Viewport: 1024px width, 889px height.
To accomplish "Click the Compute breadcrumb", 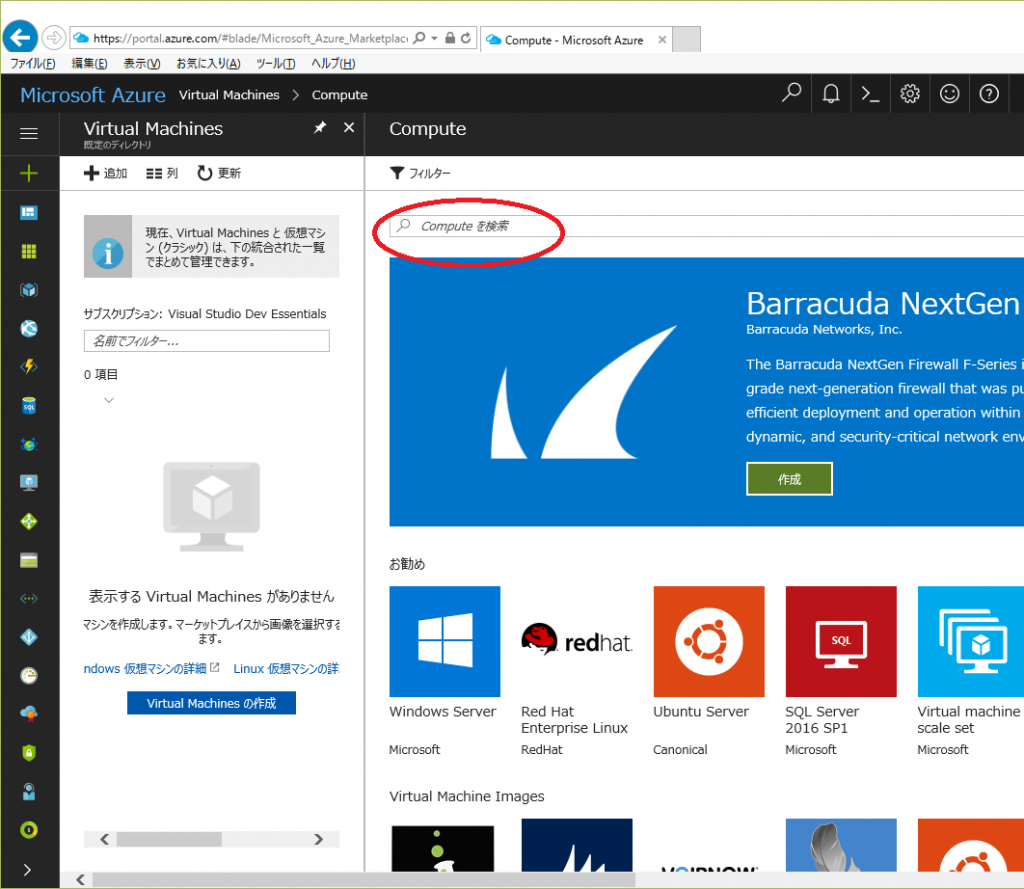I will [x=340, y=95].
